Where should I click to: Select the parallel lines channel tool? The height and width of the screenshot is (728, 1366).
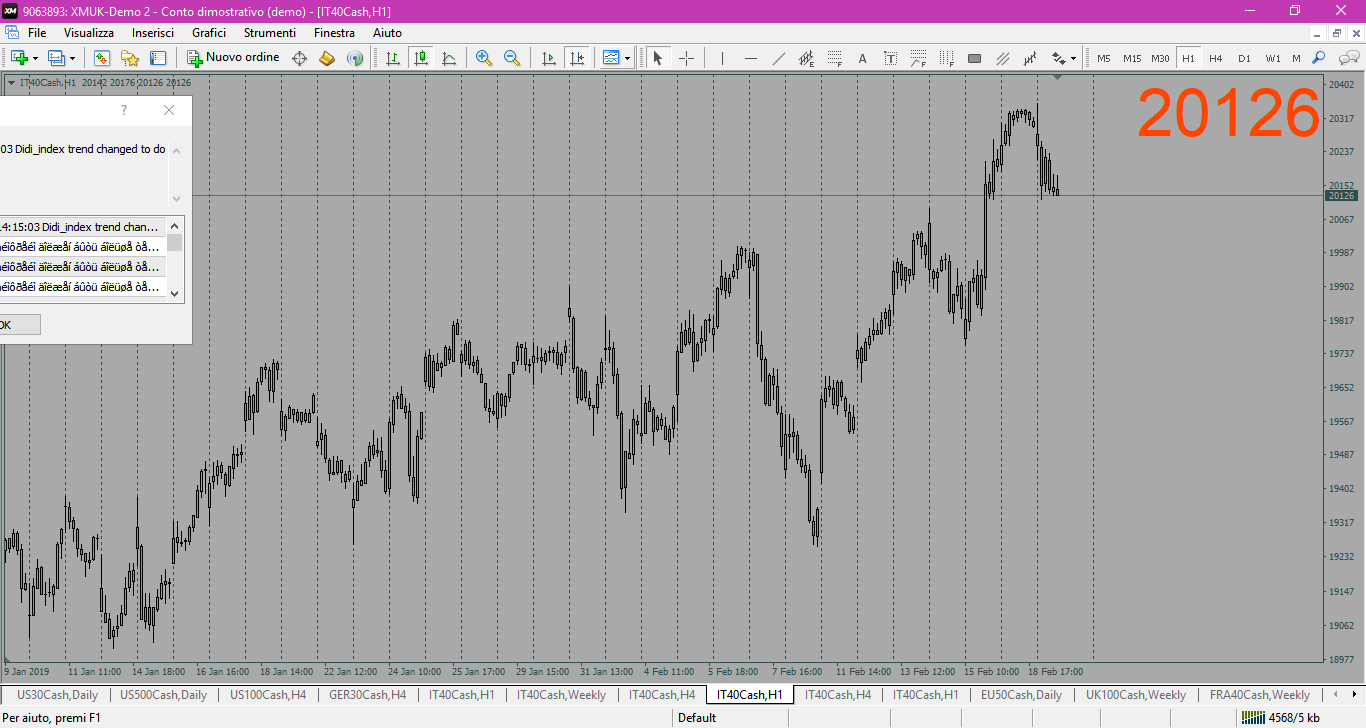pyautogui.click(x=1003, y=58)
